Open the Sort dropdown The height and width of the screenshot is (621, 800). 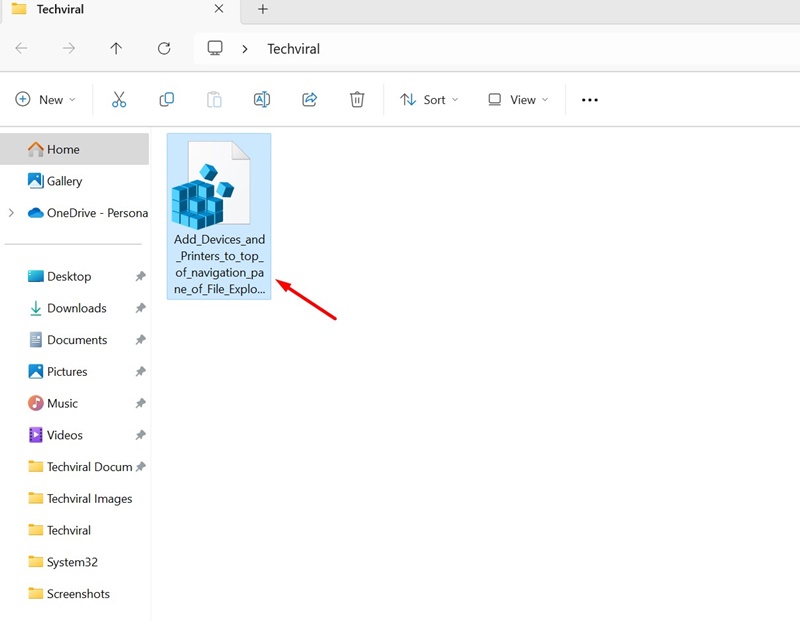pyautogui.click(x=429, y=100)
